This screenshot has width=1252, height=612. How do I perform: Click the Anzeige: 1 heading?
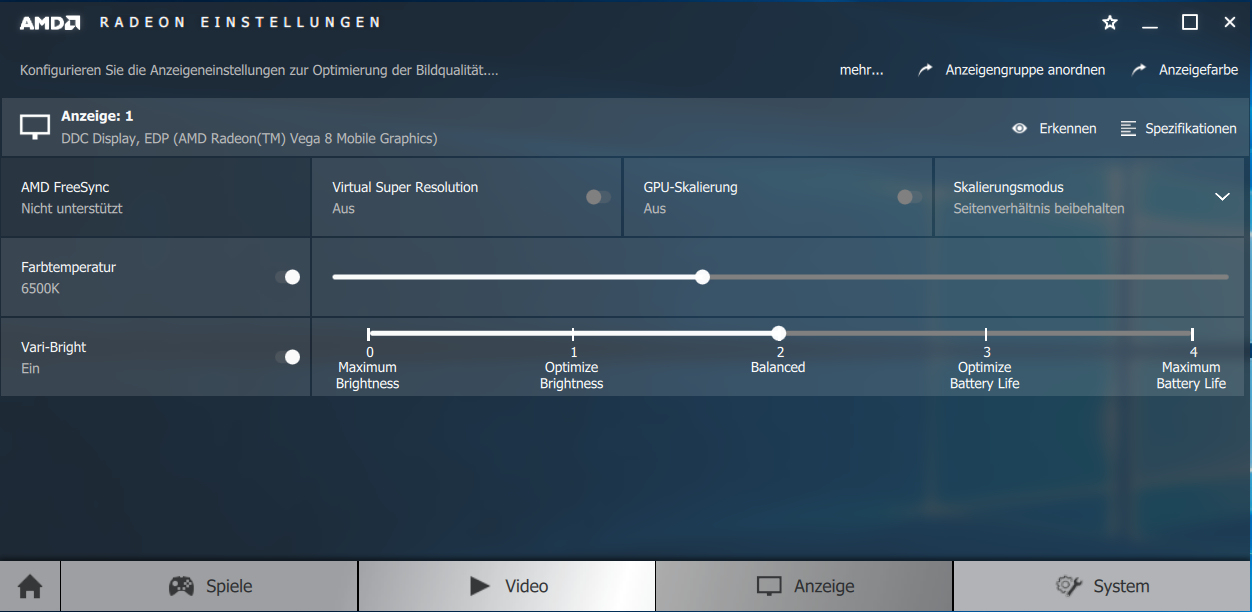tap(97, 116)
